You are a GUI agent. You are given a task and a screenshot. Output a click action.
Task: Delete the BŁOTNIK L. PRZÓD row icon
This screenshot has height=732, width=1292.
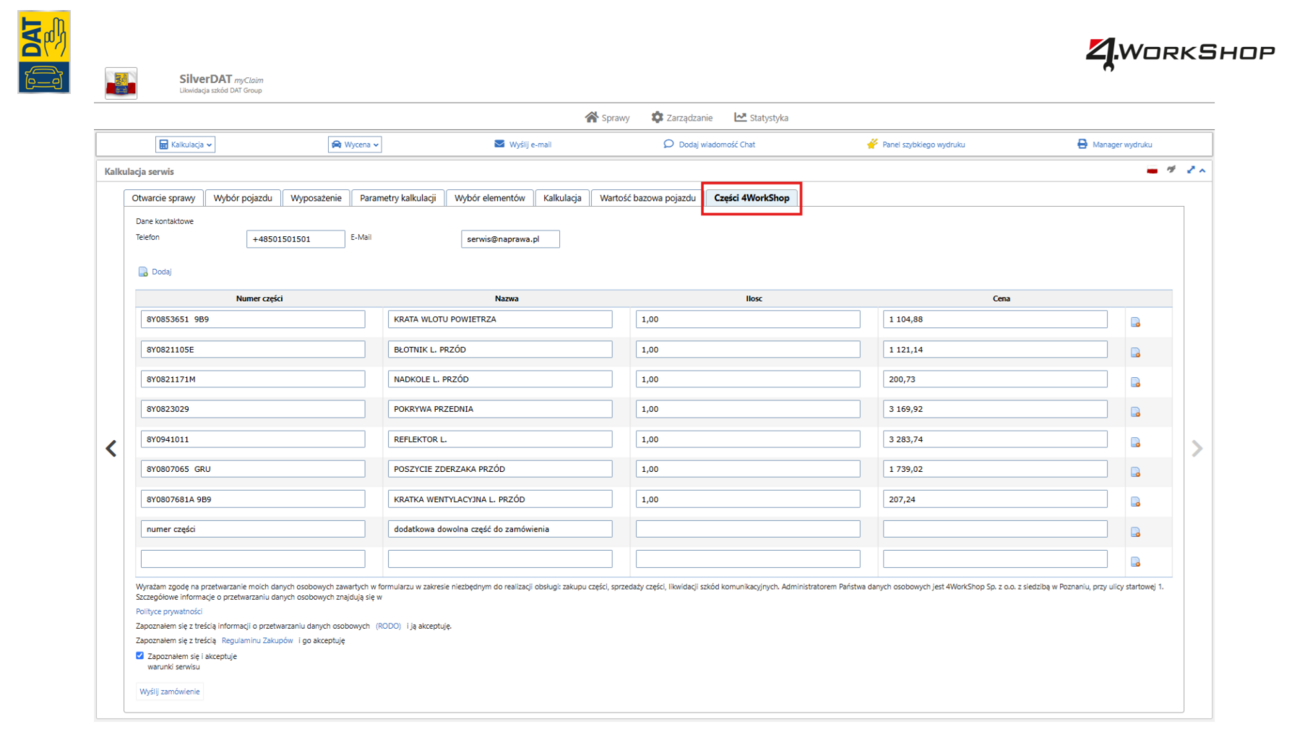(x=1135, y=352)
